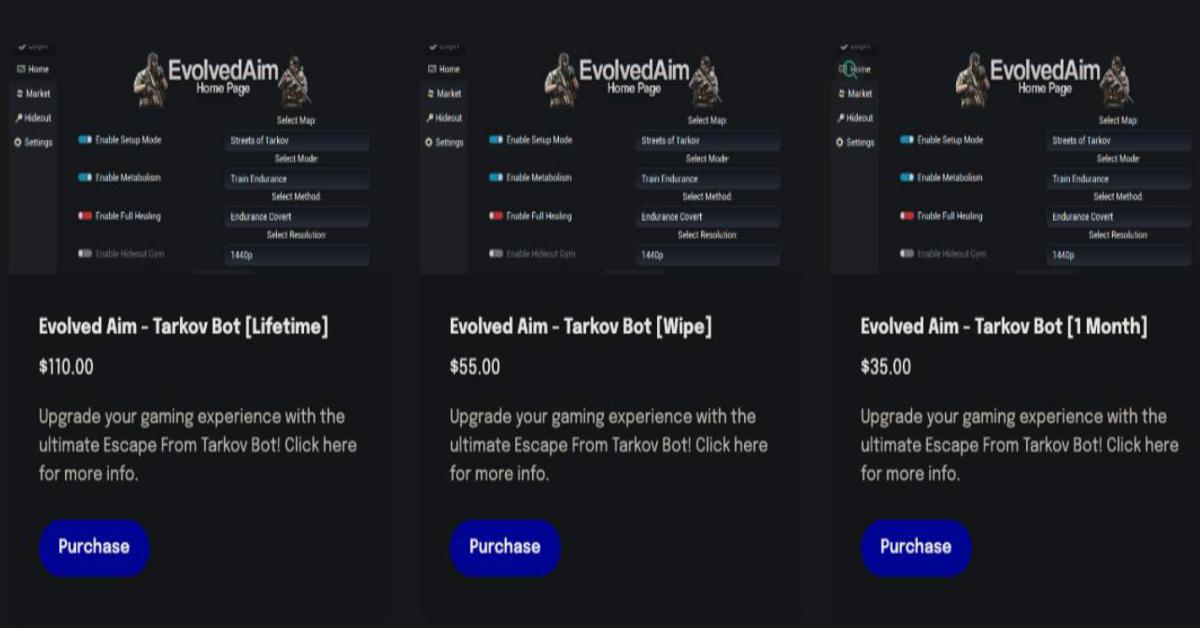Click the Settings gear icon in the Lifetime card
The image size is (1200, 628).
point(18,142)
